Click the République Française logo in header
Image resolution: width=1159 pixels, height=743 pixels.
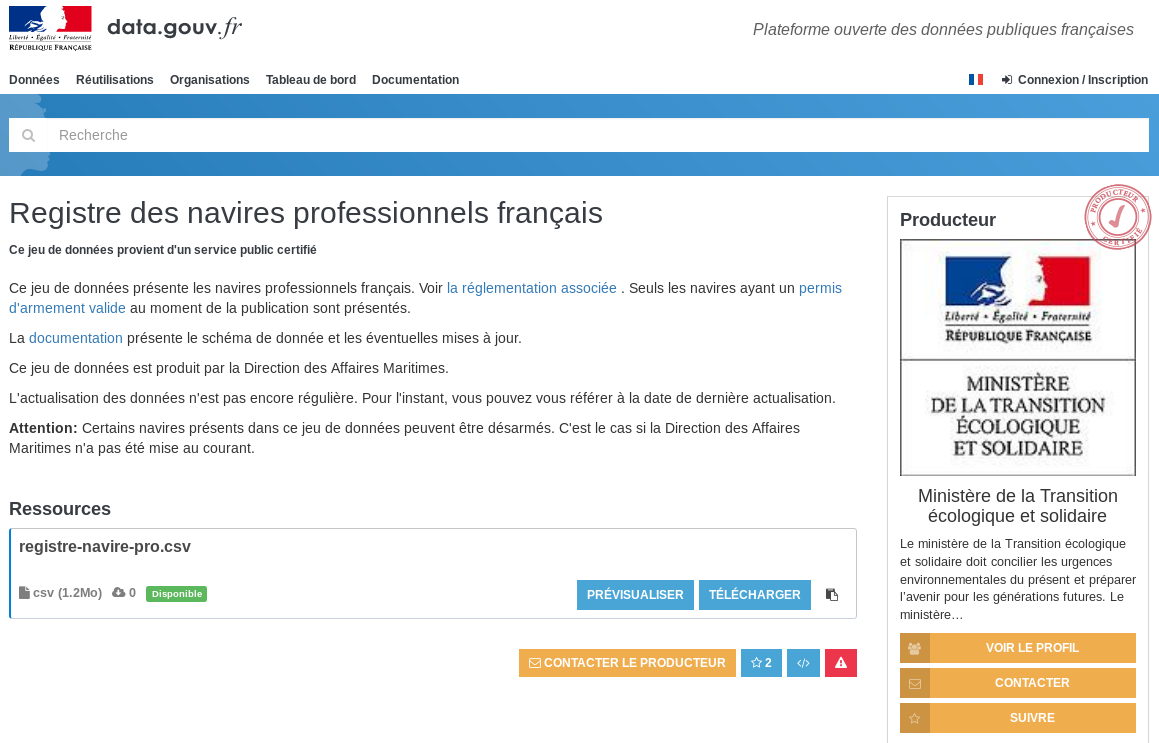coord(50,28)
